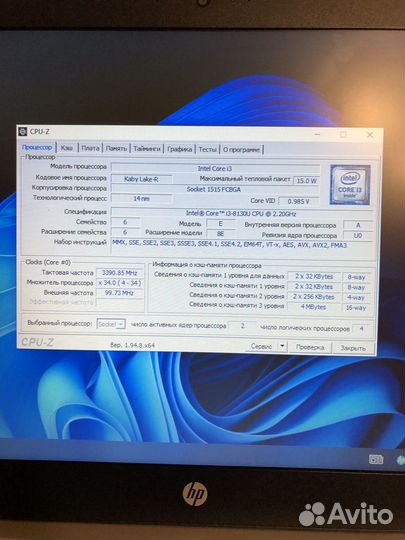Image resolution: width=405 pixels, height=540 pixels.
Task: Select the 15.0 W thermal package value
Action: [x=306, y=180]
